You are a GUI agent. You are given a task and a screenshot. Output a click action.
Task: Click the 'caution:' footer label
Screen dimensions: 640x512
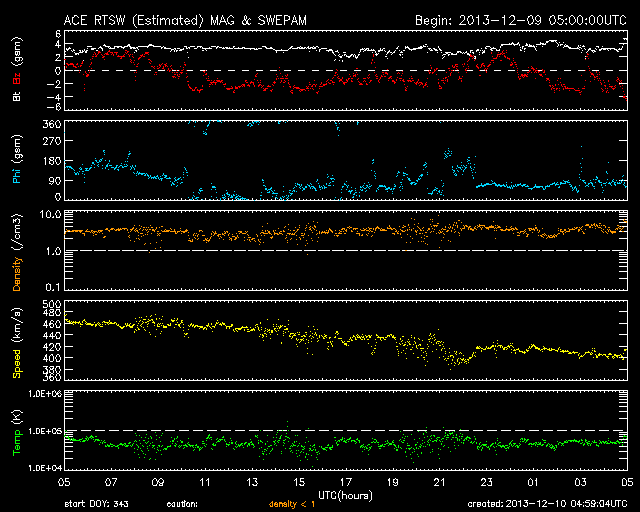(x=182, y=504)
